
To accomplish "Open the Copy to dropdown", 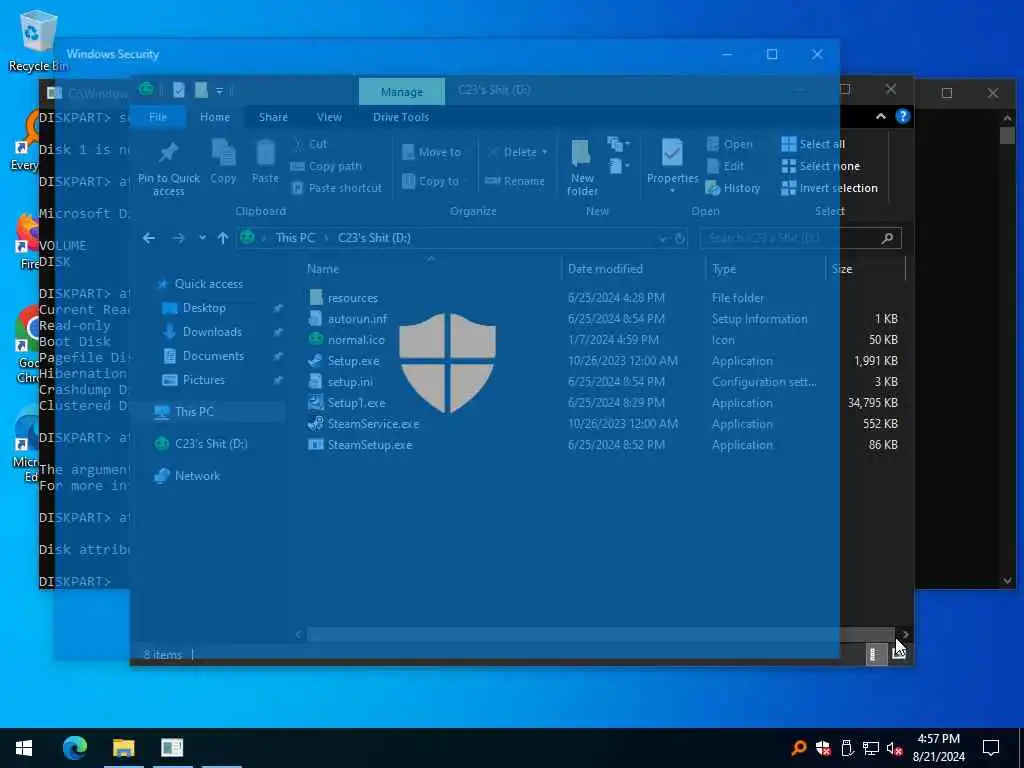I will click(x=430, y=181).
